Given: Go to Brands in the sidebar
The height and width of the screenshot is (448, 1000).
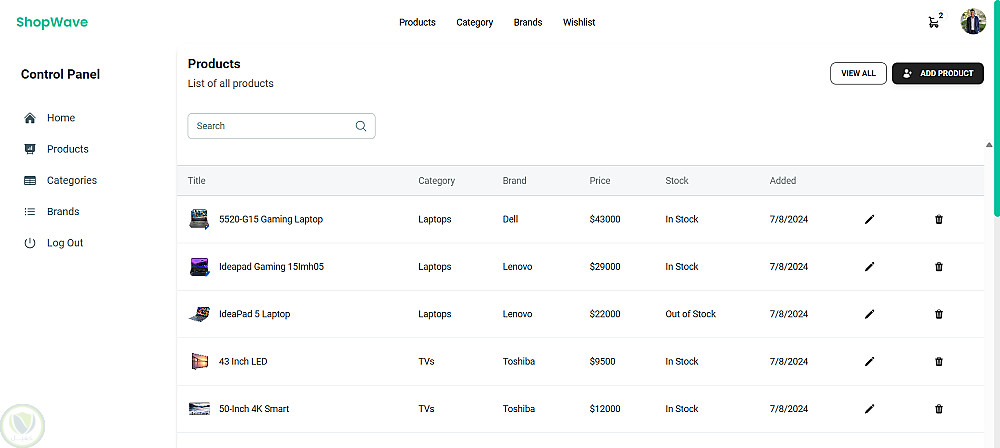Looking at the screenshot, I should coord(62,212).
